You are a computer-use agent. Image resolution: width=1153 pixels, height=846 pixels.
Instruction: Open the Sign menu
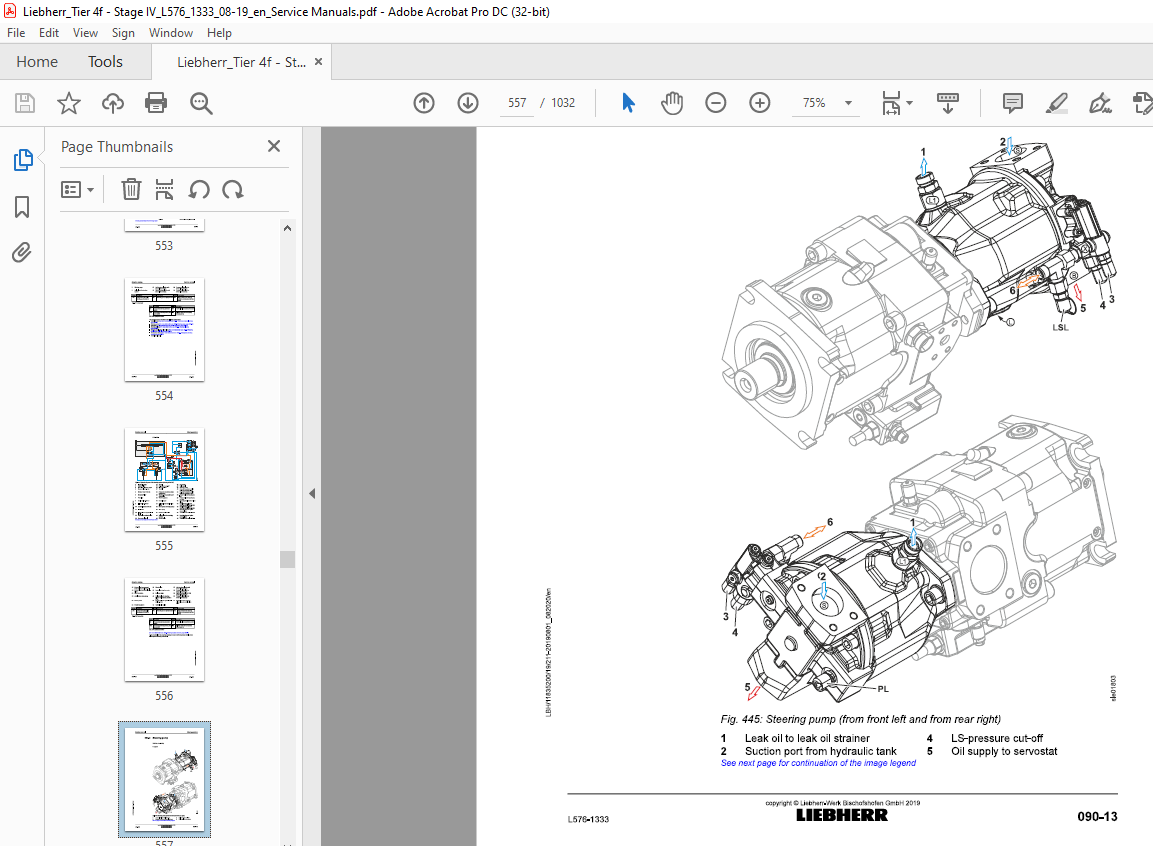tap(123, 32)
